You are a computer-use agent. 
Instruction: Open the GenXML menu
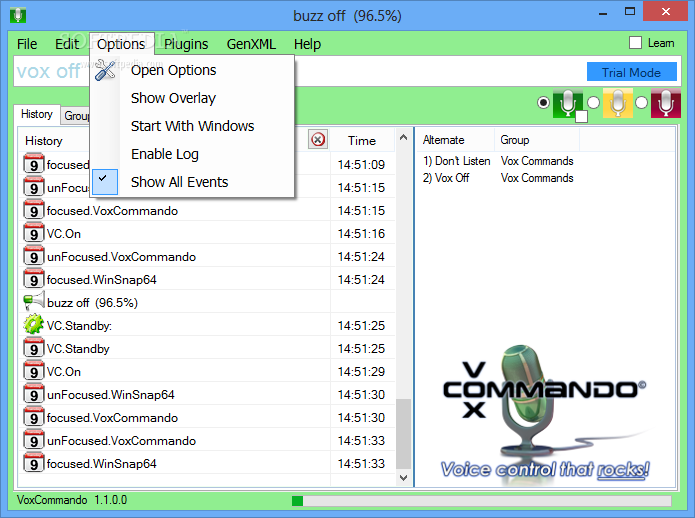point(251,44)
